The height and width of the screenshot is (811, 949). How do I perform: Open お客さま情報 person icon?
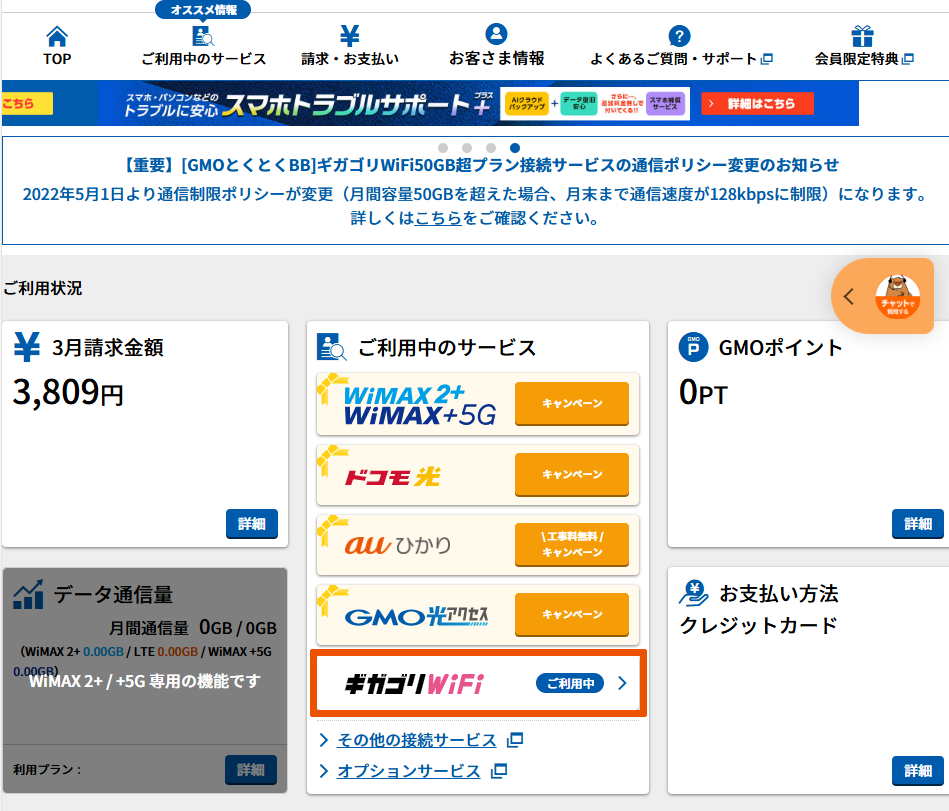496,37
